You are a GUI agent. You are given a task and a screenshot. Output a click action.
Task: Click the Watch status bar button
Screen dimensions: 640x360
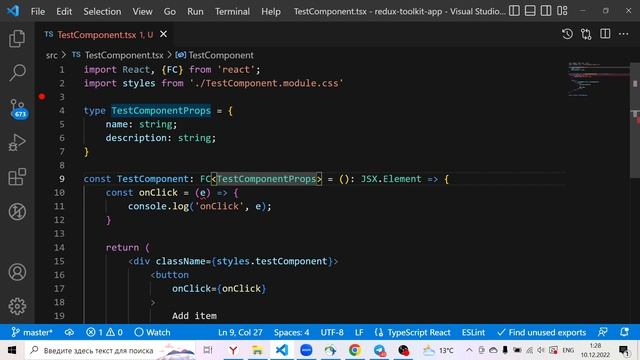[x=152, y=332]
